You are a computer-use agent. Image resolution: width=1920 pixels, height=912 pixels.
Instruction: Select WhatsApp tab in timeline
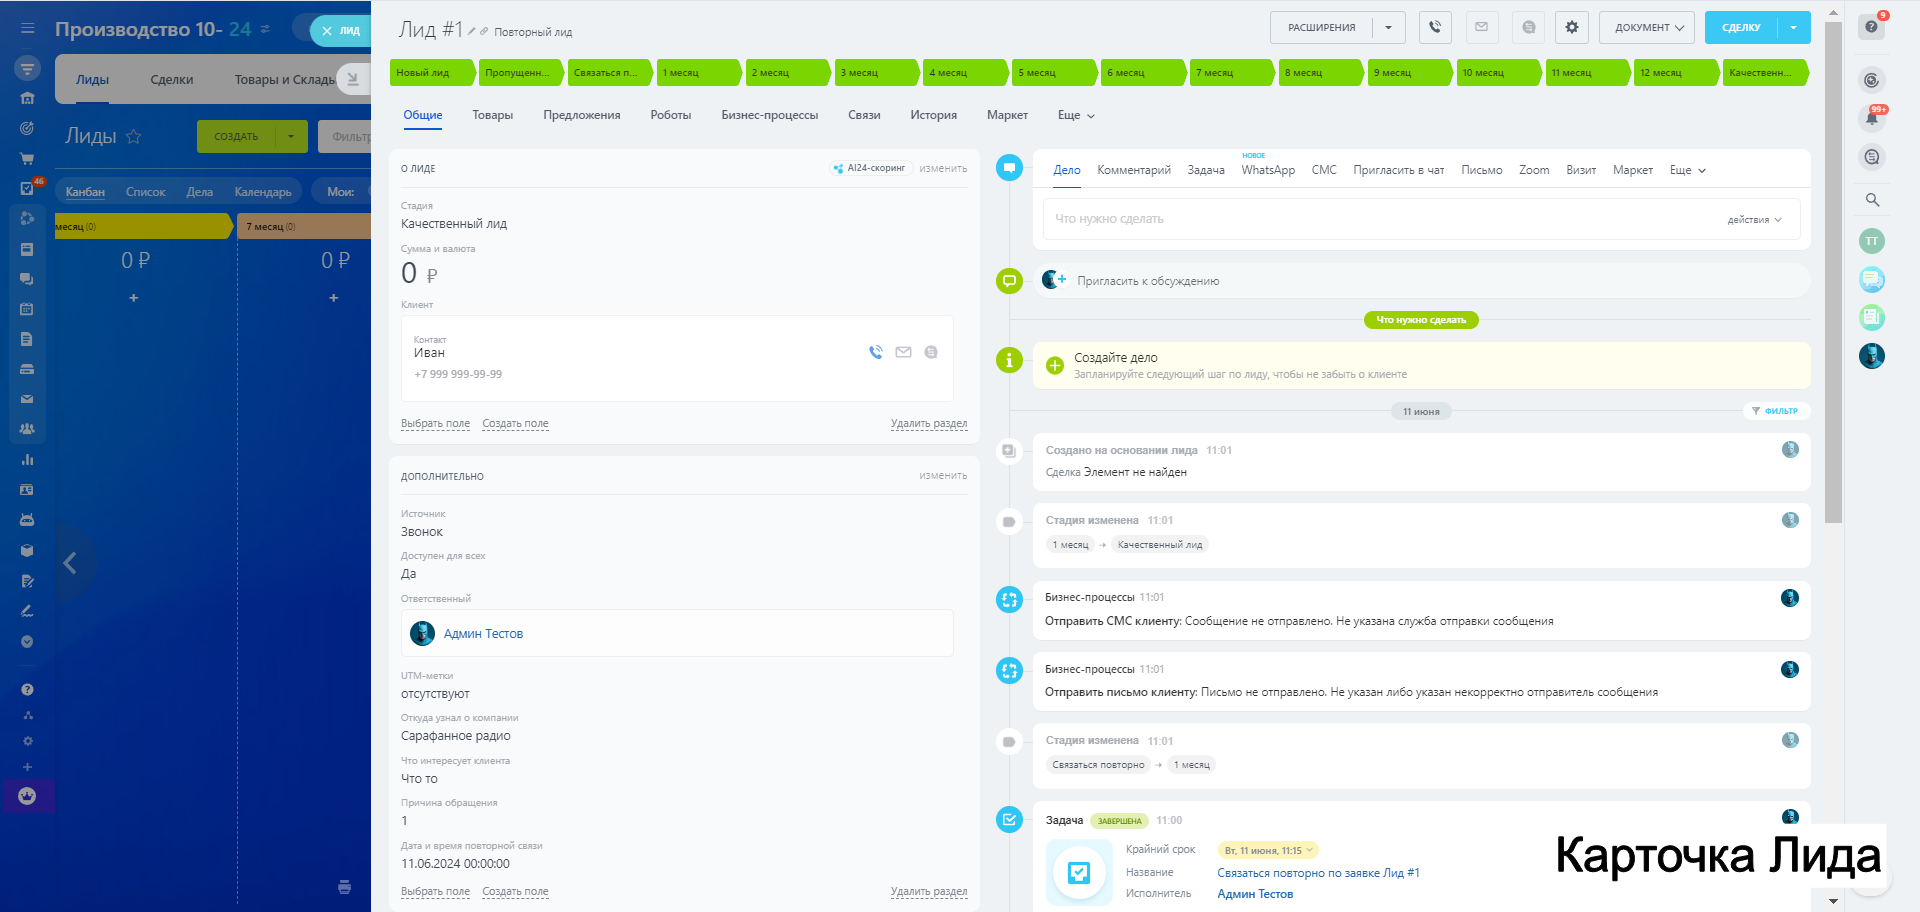1267,171
